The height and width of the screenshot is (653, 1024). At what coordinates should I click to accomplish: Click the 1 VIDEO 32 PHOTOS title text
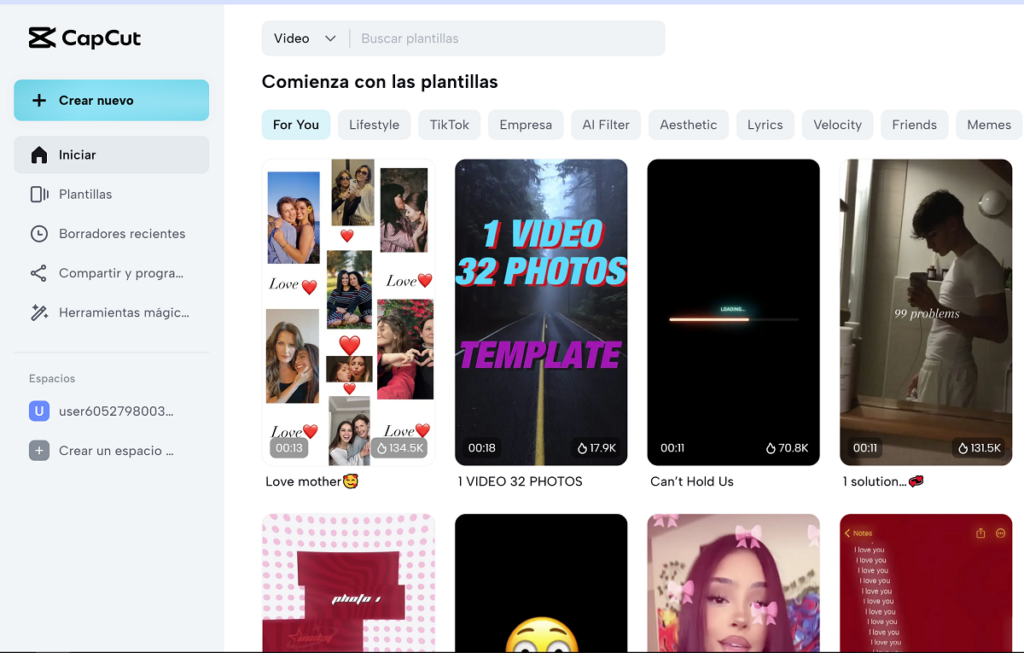(x=520, y=481)
